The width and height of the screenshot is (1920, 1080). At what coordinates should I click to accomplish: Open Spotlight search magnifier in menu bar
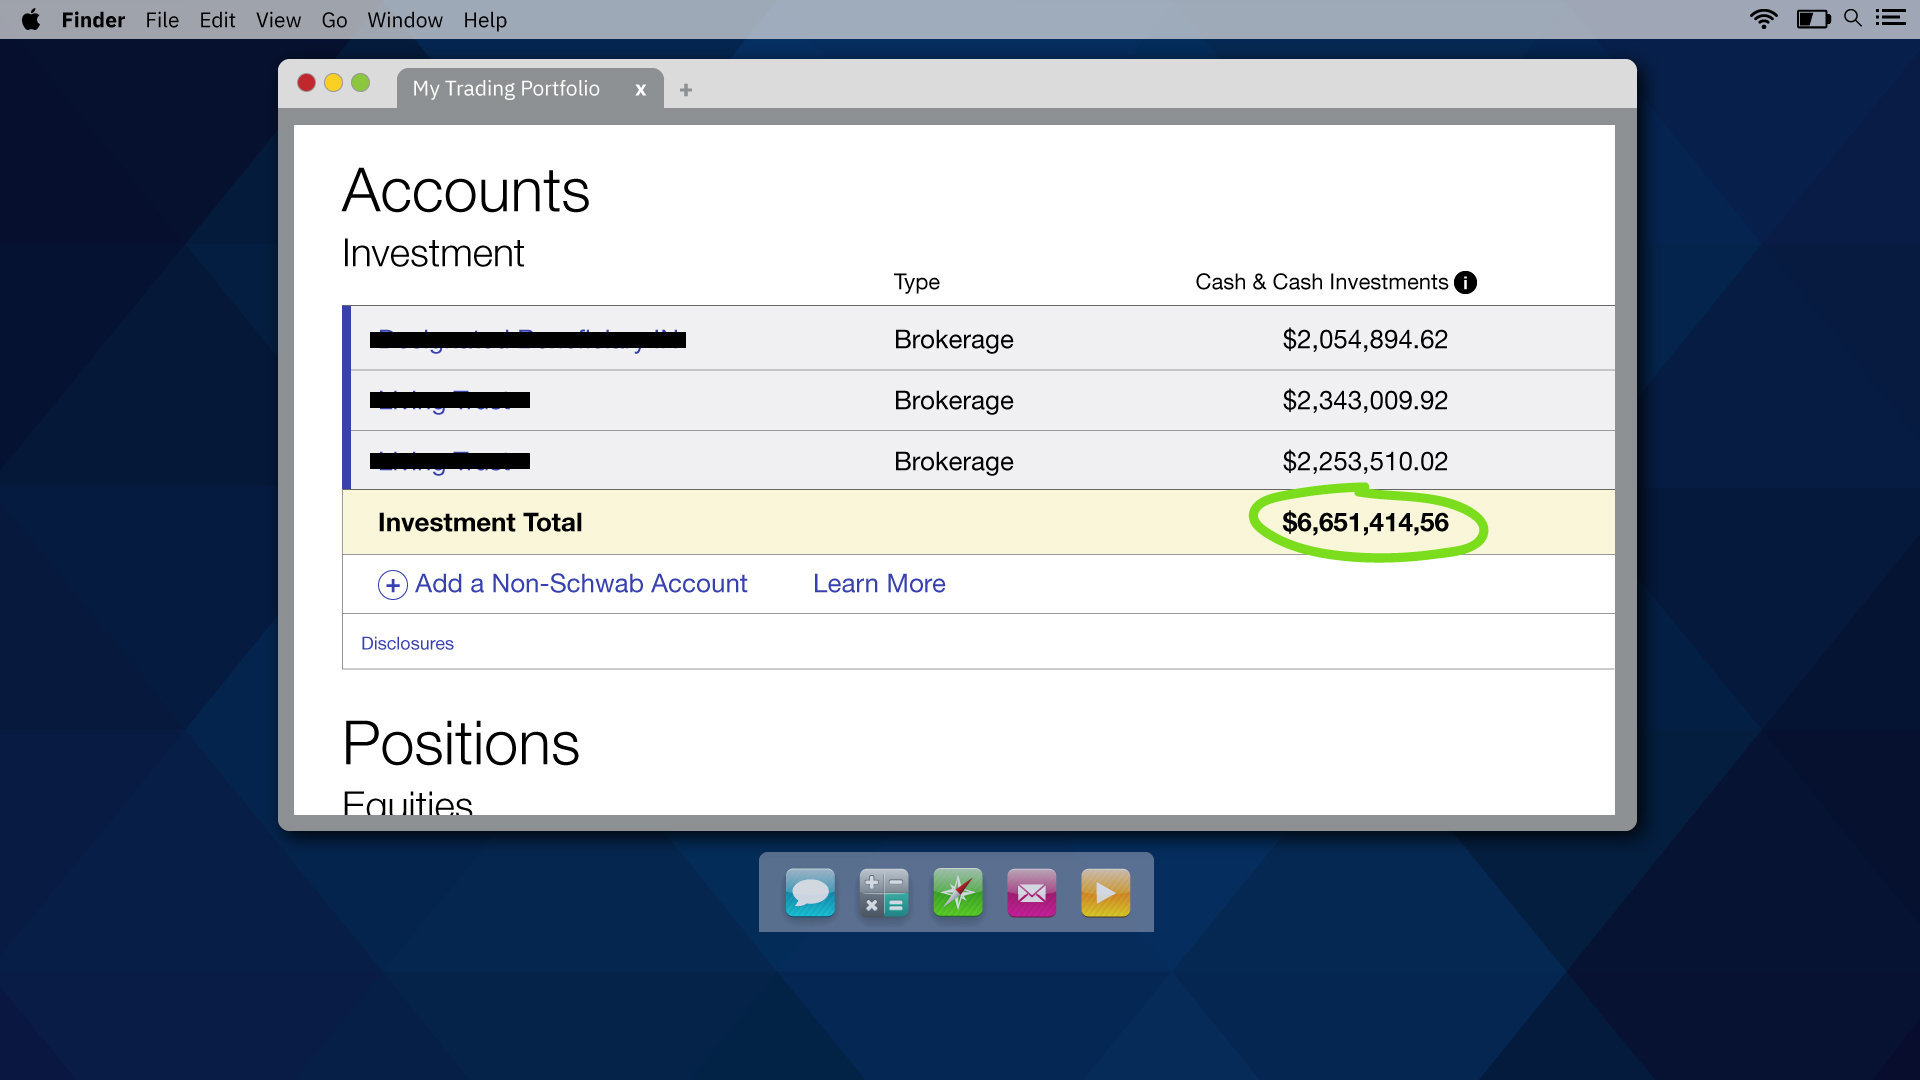point(1853,19)
